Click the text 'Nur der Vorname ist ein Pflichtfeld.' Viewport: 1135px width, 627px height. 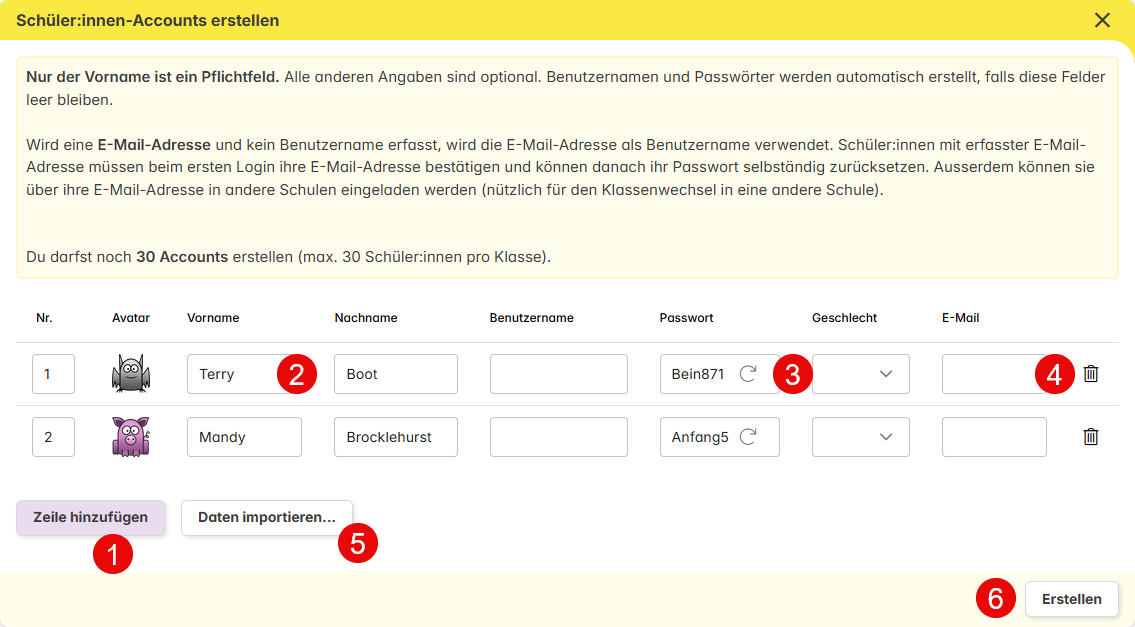click(x=153, y=77)
